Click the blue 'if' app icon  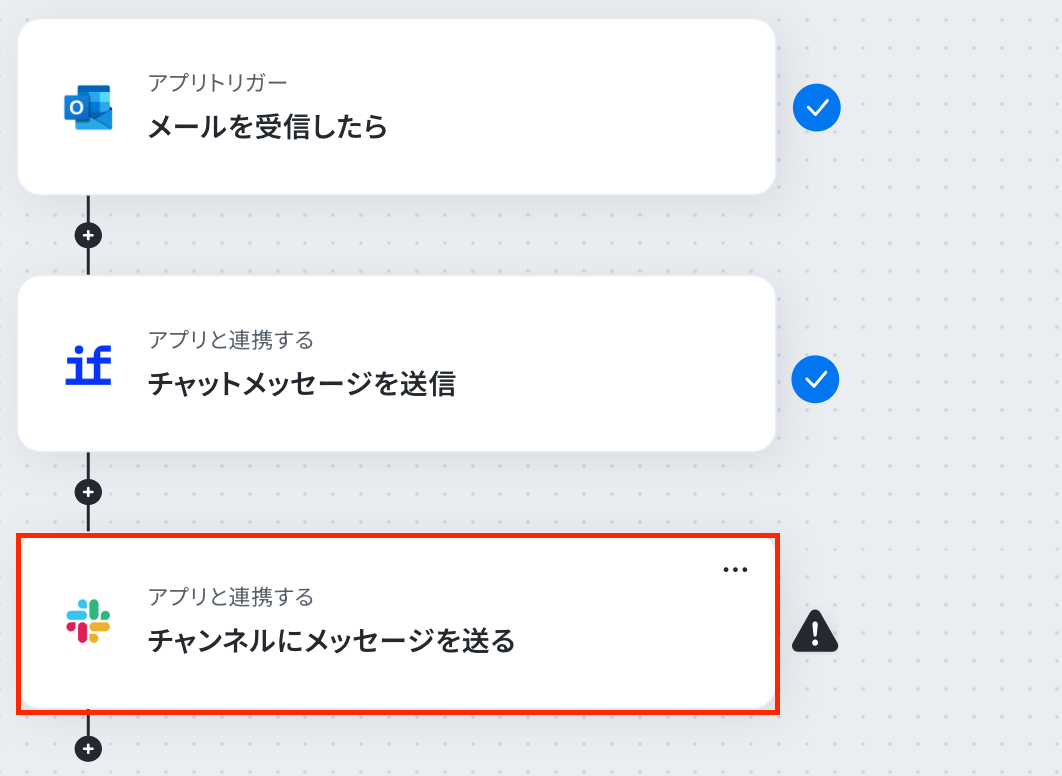tap(88, 365)
